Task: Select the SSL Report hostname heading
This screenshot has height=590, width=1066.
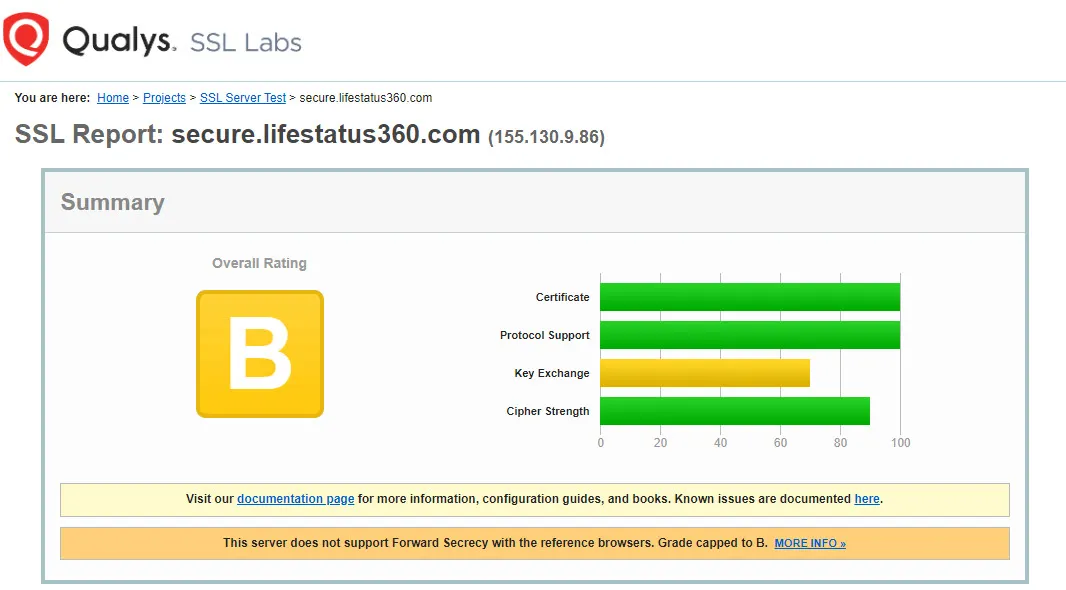Action: [326, 135]
